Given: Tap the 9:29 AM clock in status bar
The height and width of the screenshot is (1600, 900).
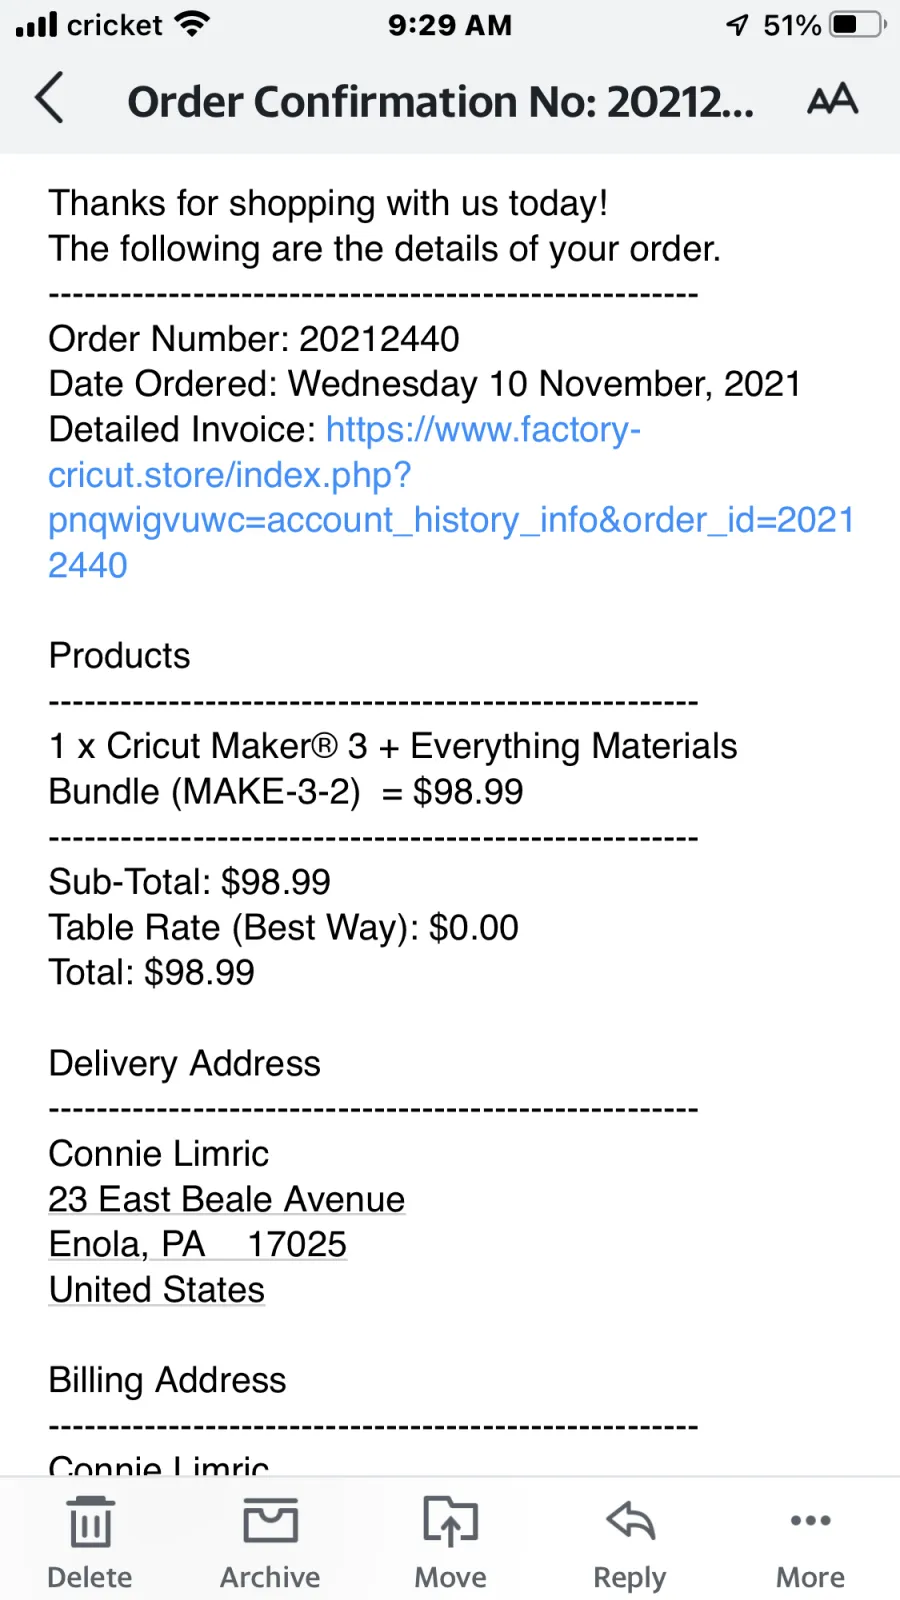Looking at the screenshot, I should pos(450,25).
